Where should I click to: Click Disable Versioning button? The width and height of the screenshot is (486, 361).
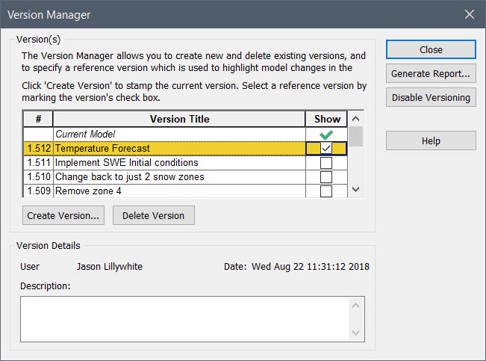click(x=431, y=98)
